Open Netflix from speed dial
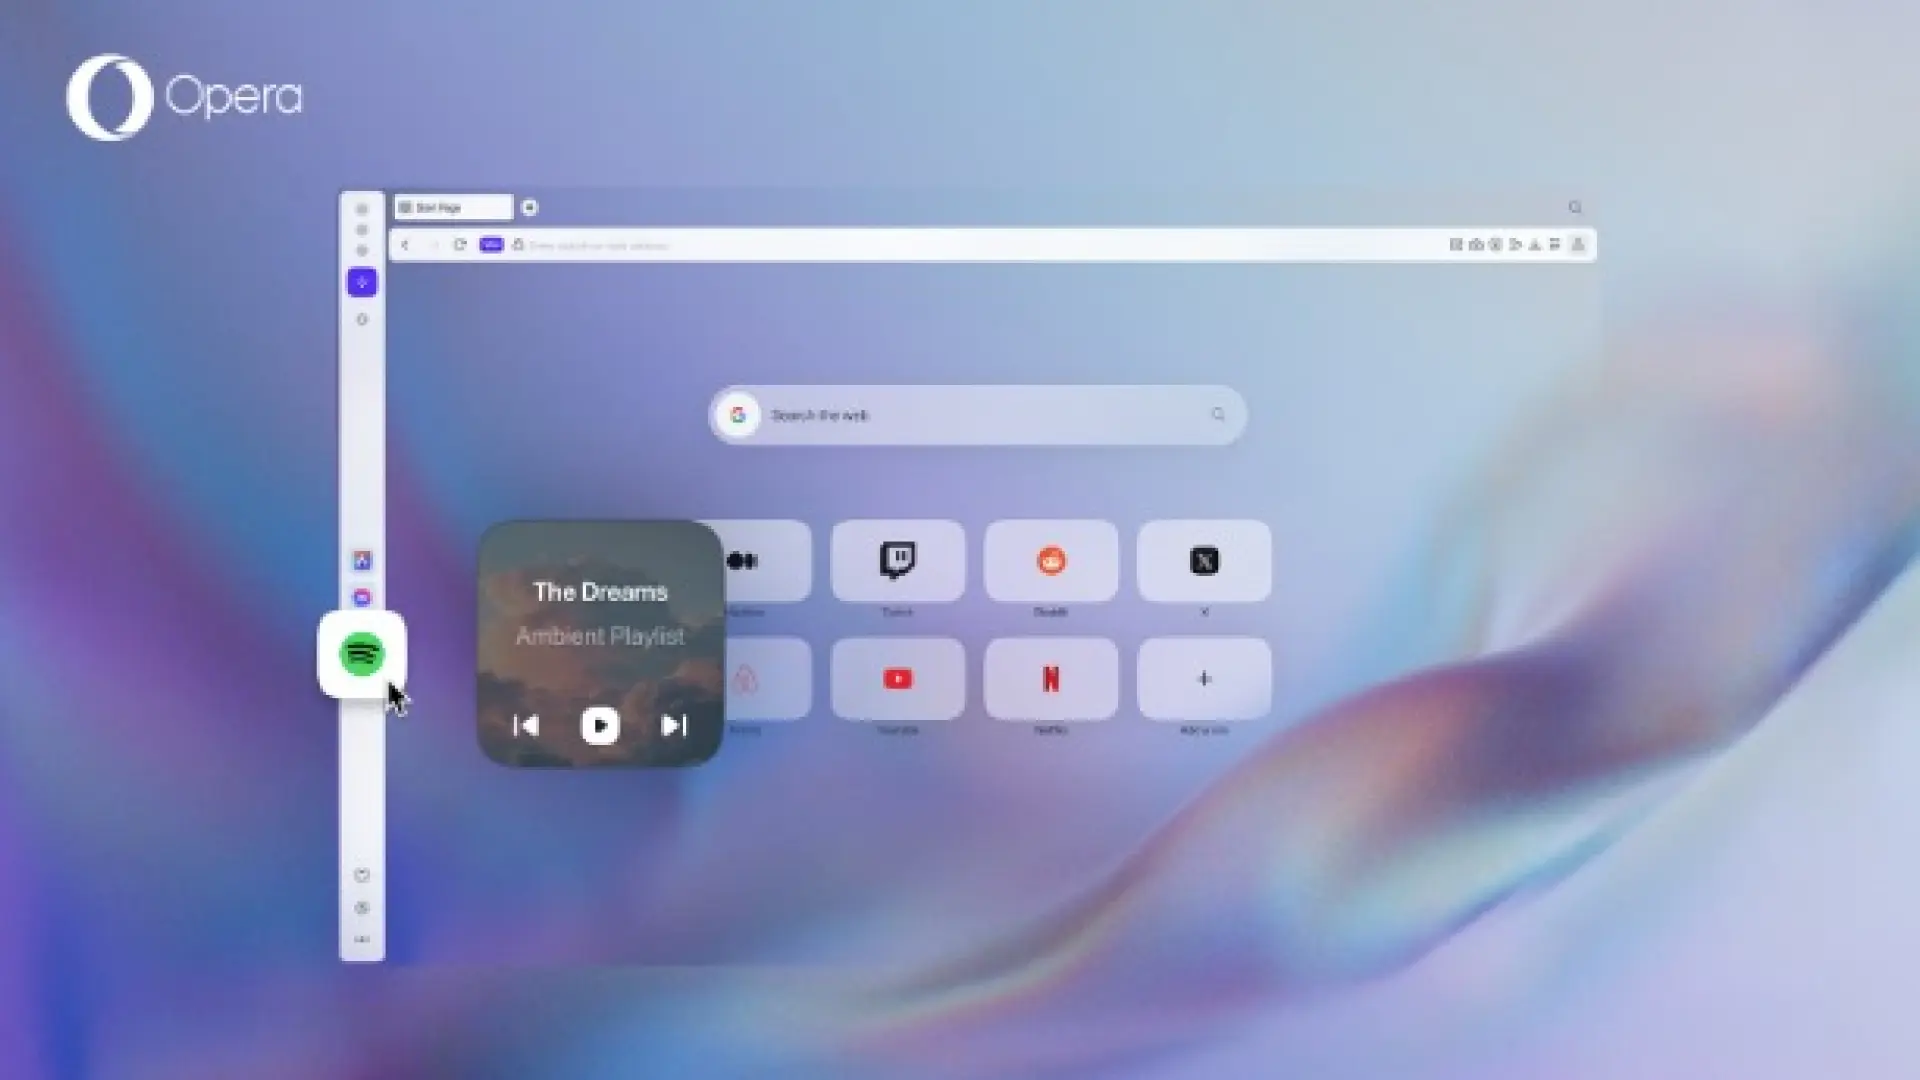This screenshot has height=1080, width=1920. coord(1050,678)
